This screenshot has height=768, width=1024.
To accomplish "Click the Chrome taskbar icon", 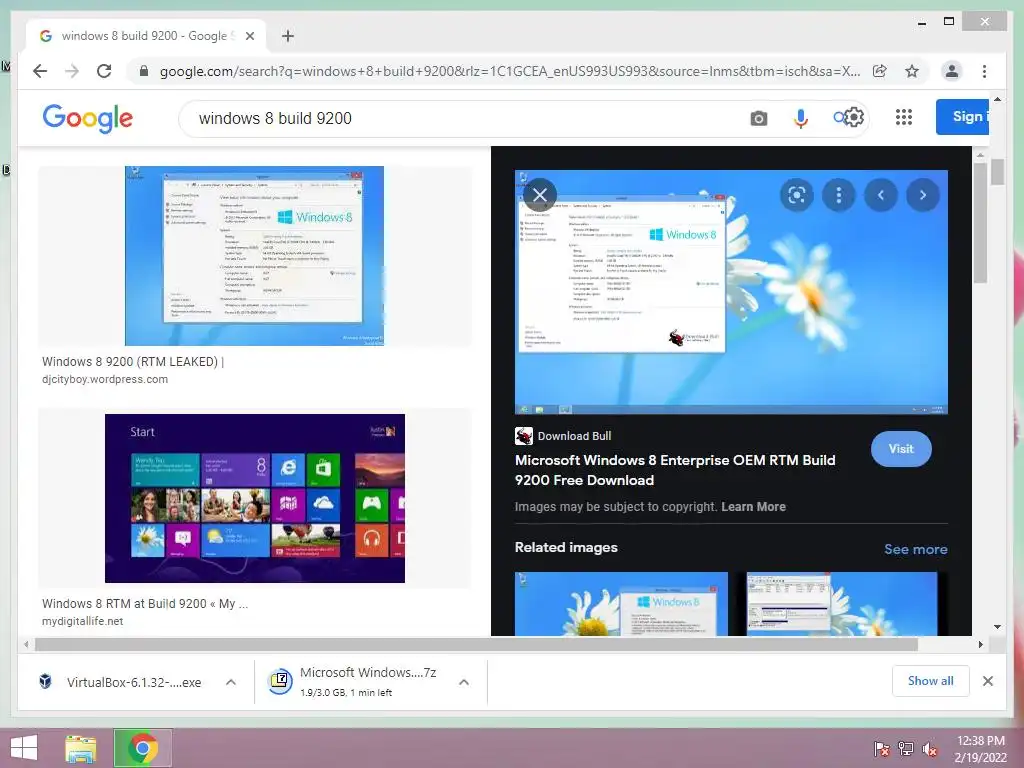I will (x=143, y=748).
